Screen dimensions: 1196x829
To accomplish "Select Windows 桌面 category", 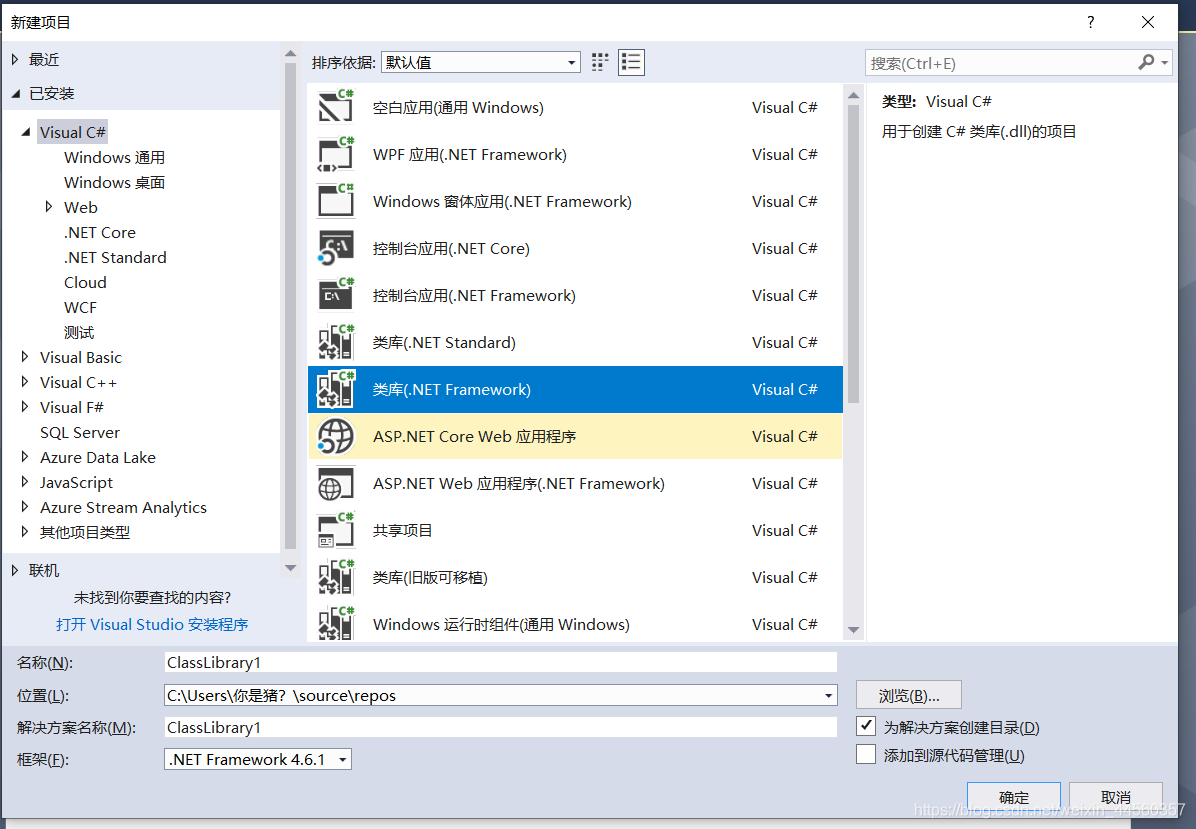I will point(114,182).
